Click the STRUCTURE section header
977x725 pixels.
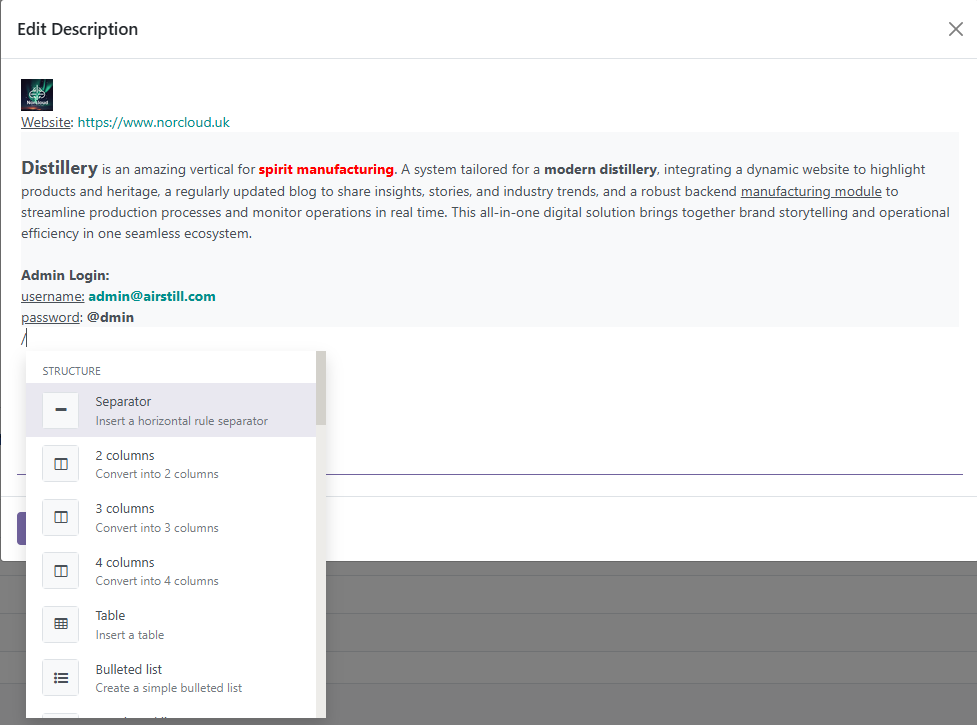(71, 371)
